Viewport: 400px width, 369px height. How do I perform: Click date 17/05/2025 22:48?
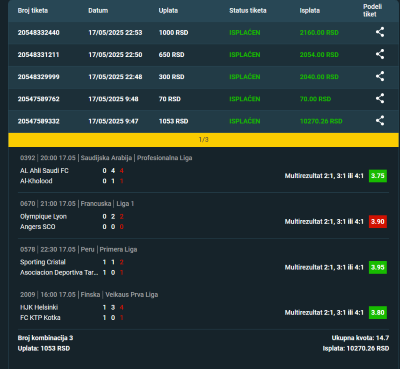click(115, 77)
